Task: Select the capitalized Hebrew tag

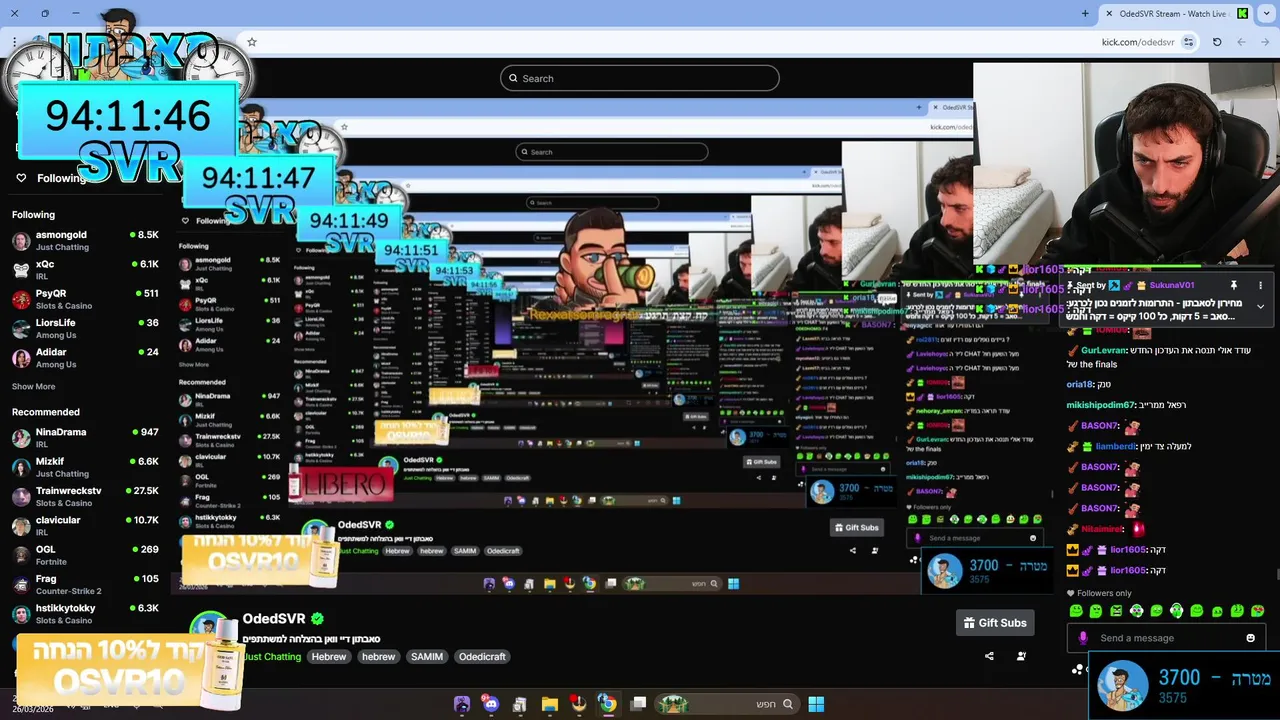Action: click(328, 657)
